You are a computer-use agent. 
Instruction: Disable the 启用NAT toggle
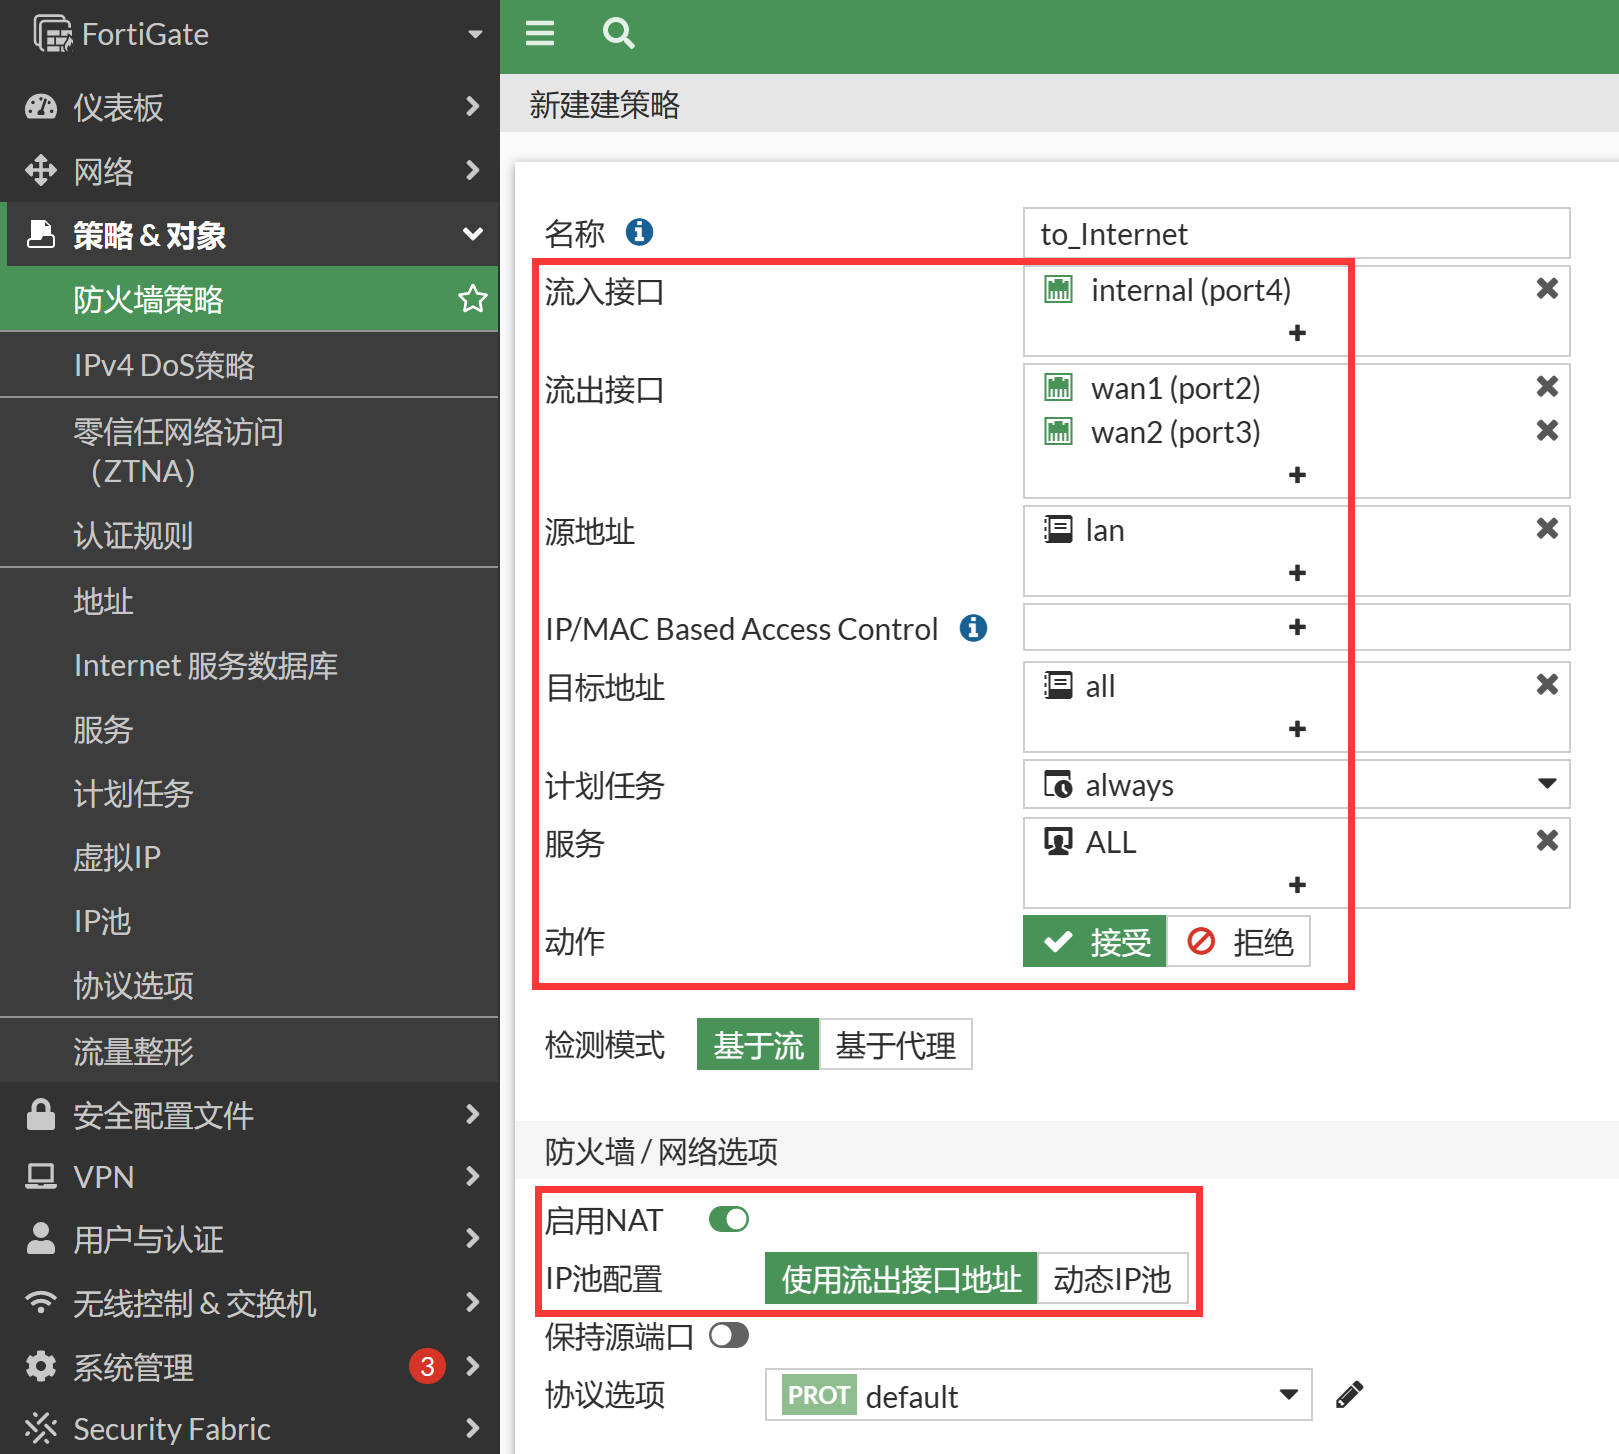pyautogui.click(x=728, y=1219)
